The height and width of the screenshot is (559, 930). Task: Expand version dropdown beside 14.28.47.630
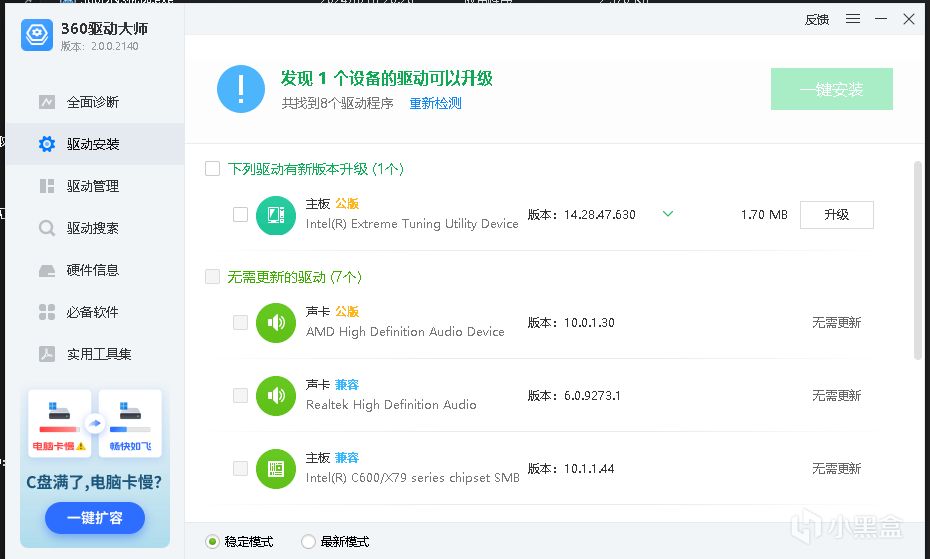point(668,214)
